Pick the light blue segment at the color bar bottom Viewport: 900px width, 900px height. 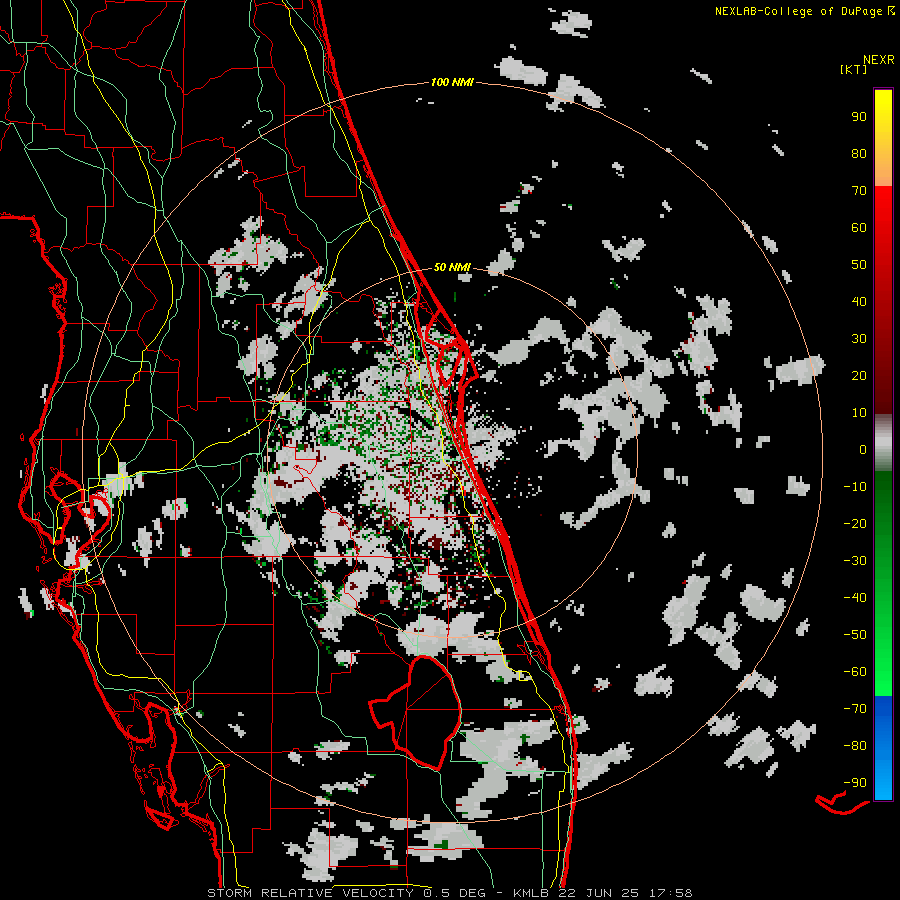(x=883, y=781)
